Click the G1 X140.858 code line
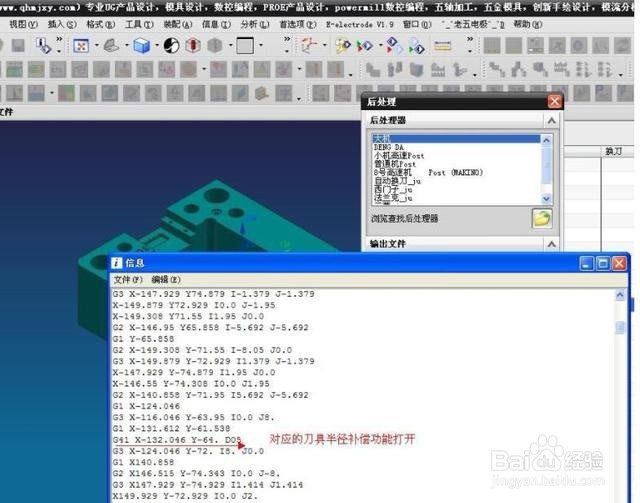Screen dimensions: 640x503 (x=143, y=463)
